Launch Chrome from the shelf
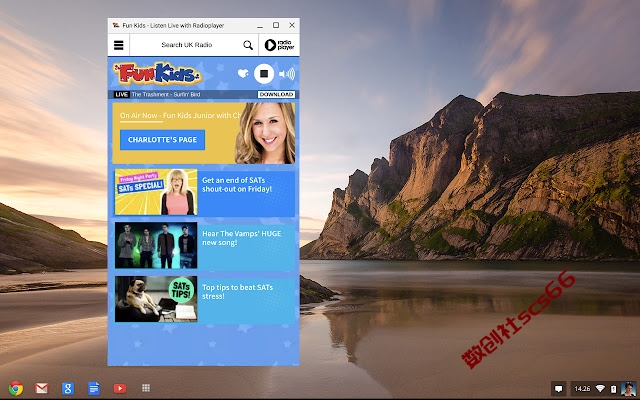 pos(16,388)
